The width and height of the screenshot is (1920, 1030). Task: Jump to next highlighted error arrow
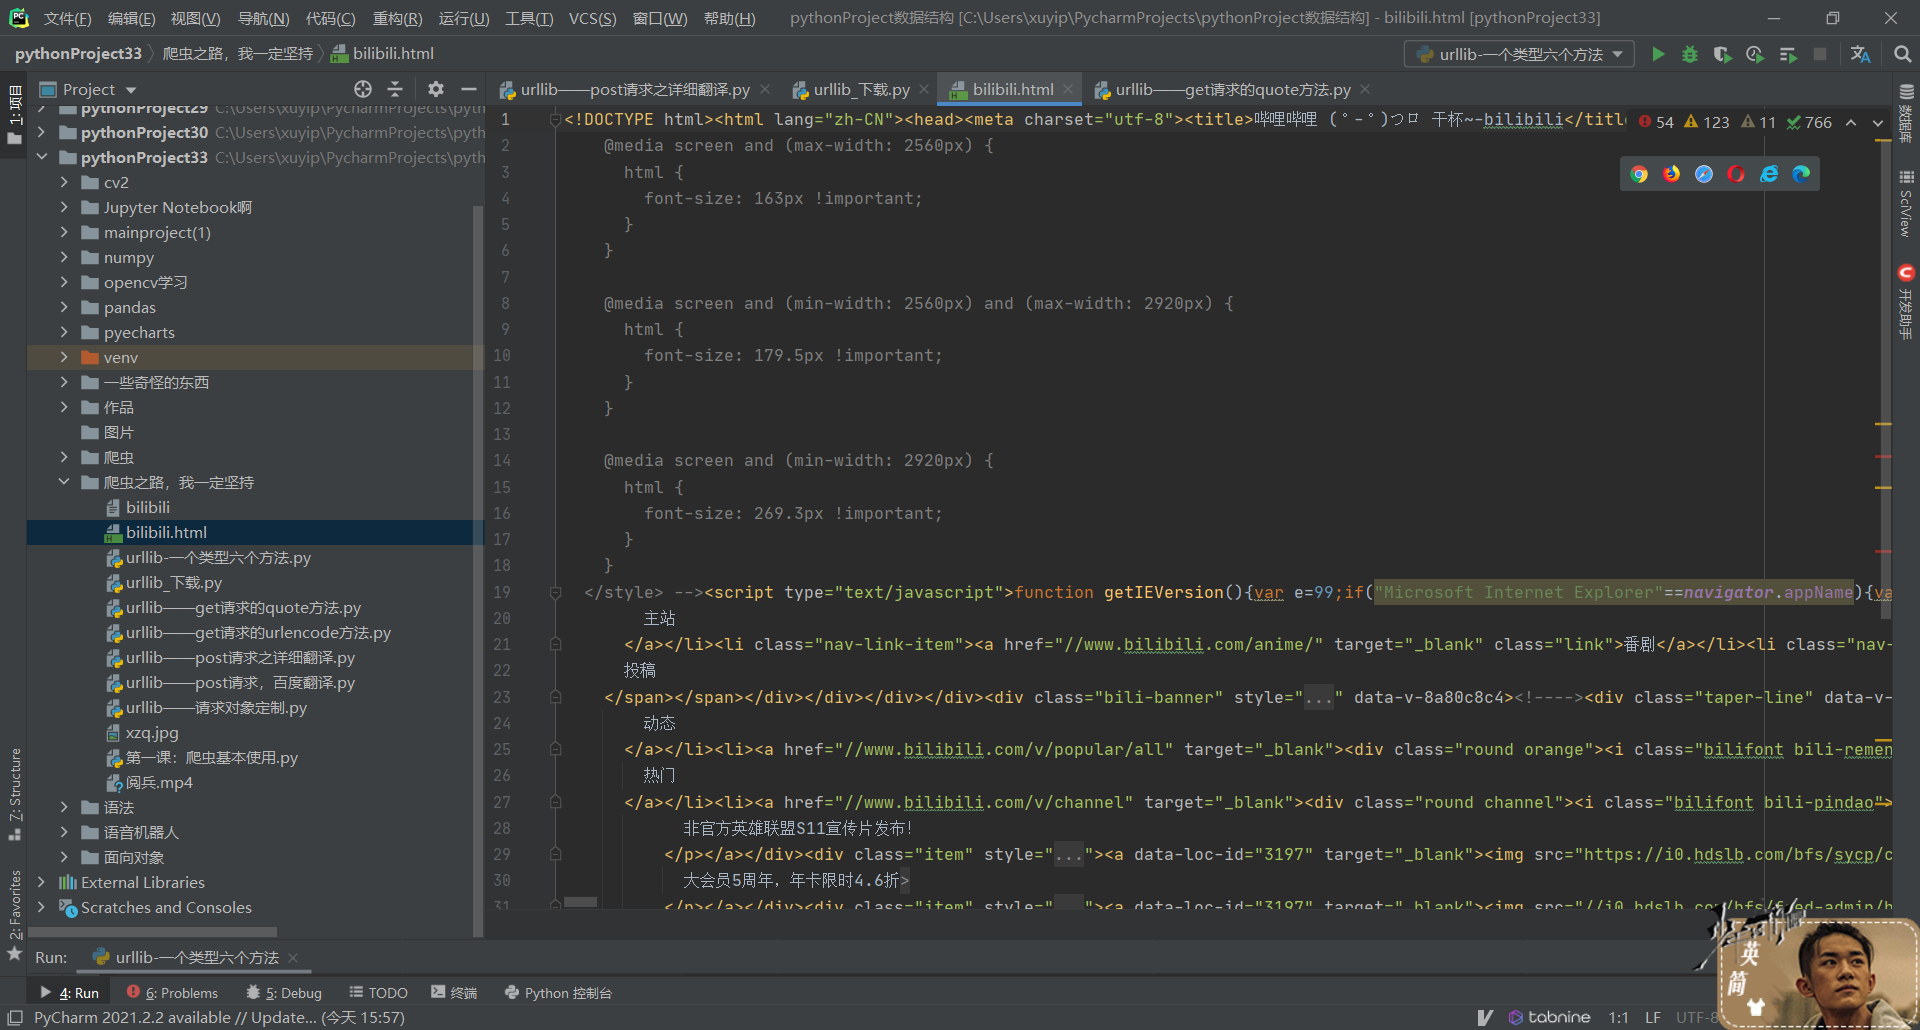1878,122
